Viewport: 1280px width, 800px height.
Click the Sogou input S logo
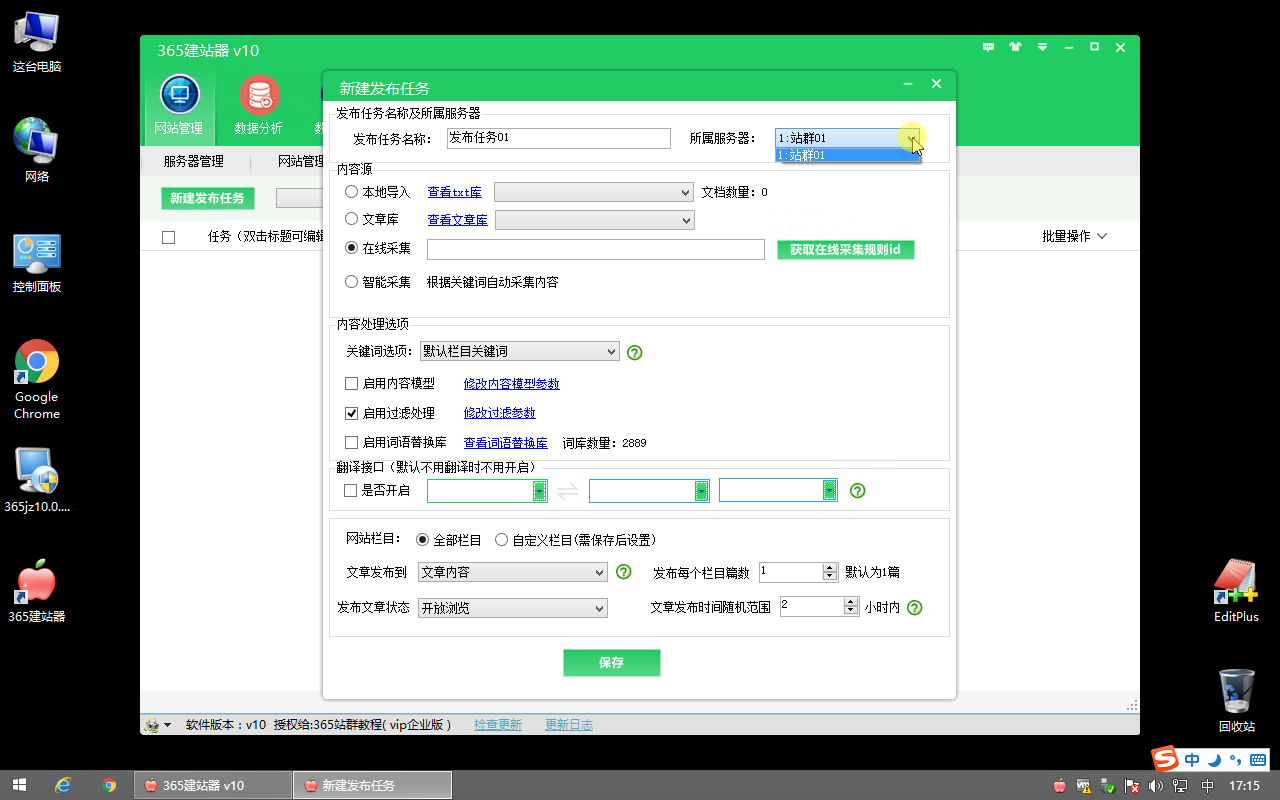tap(1164, 758)
